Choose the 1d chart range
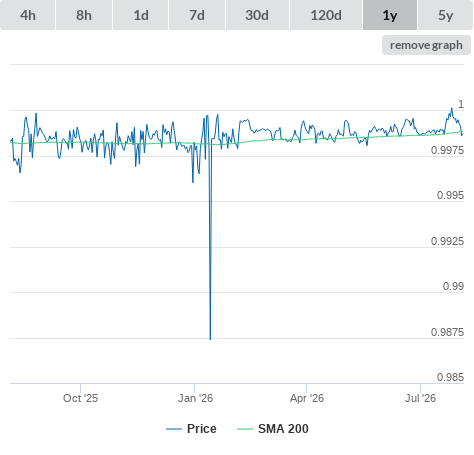The width and height of the screenshot is (474, 455). [141, 15]
